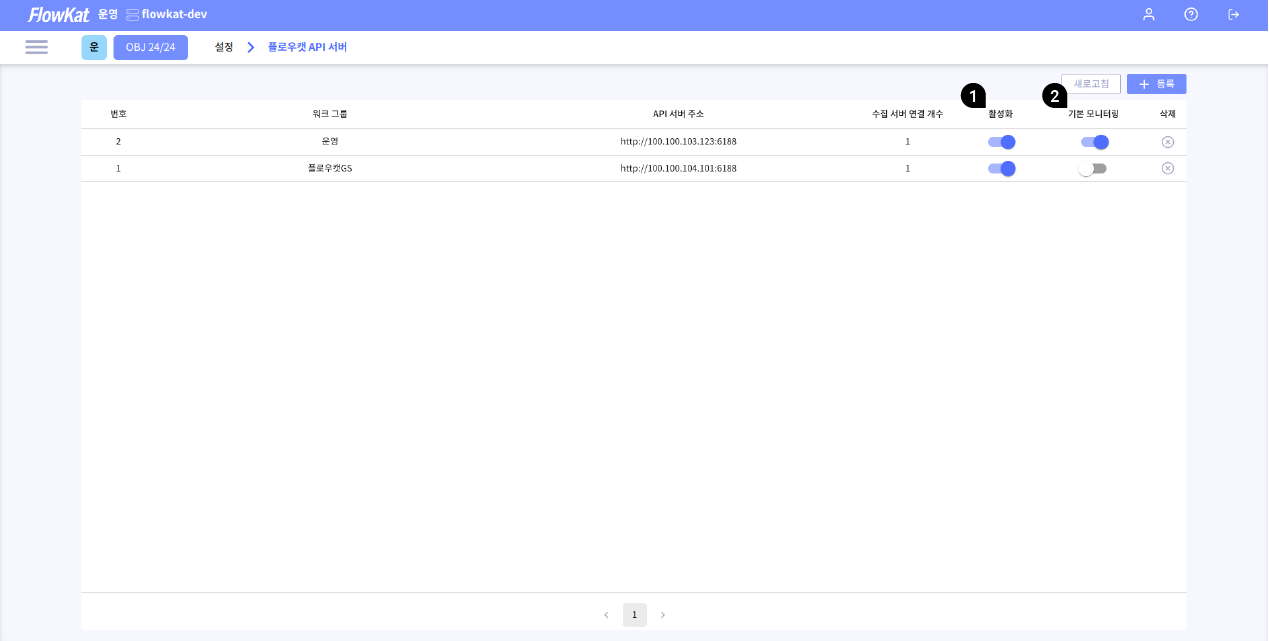1269x641 pixels.
Task: Open the 운 work group selector badge
Action: pyautogui.click(x=94, y=47)
